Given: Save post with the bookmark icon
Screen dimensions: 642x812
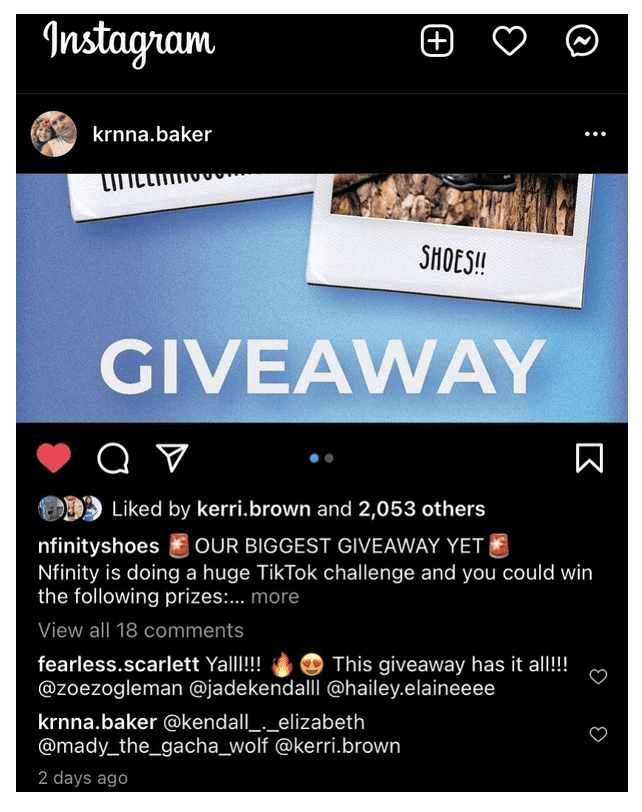Looking at the screenshot, I should pos(589,458).
